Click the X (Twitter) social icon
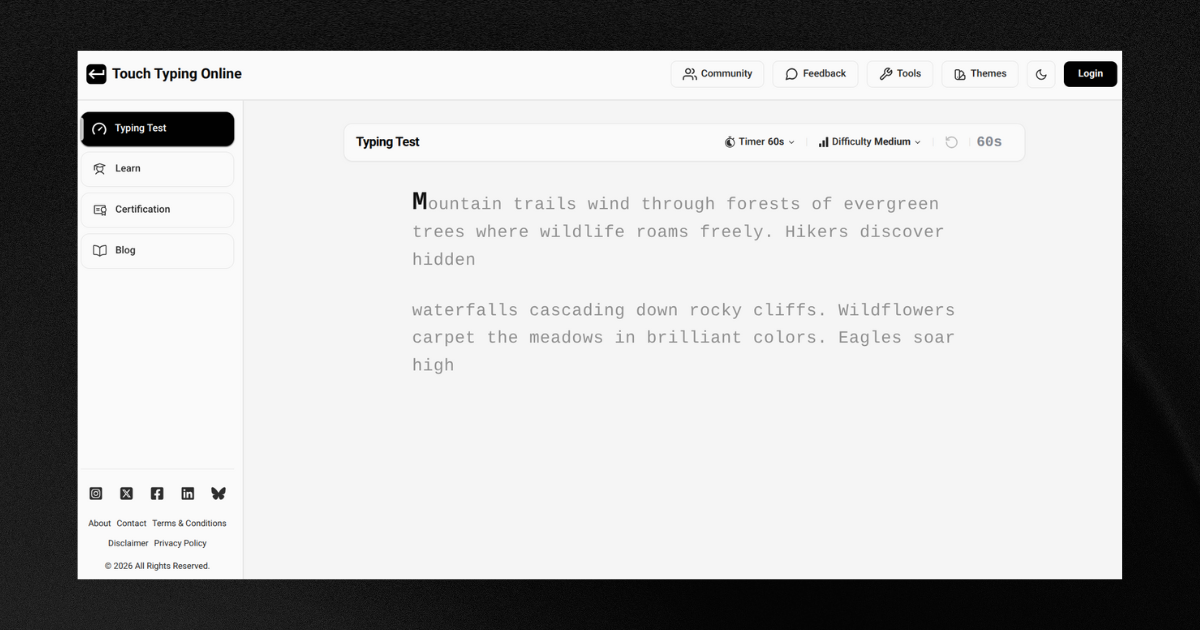 126,493
